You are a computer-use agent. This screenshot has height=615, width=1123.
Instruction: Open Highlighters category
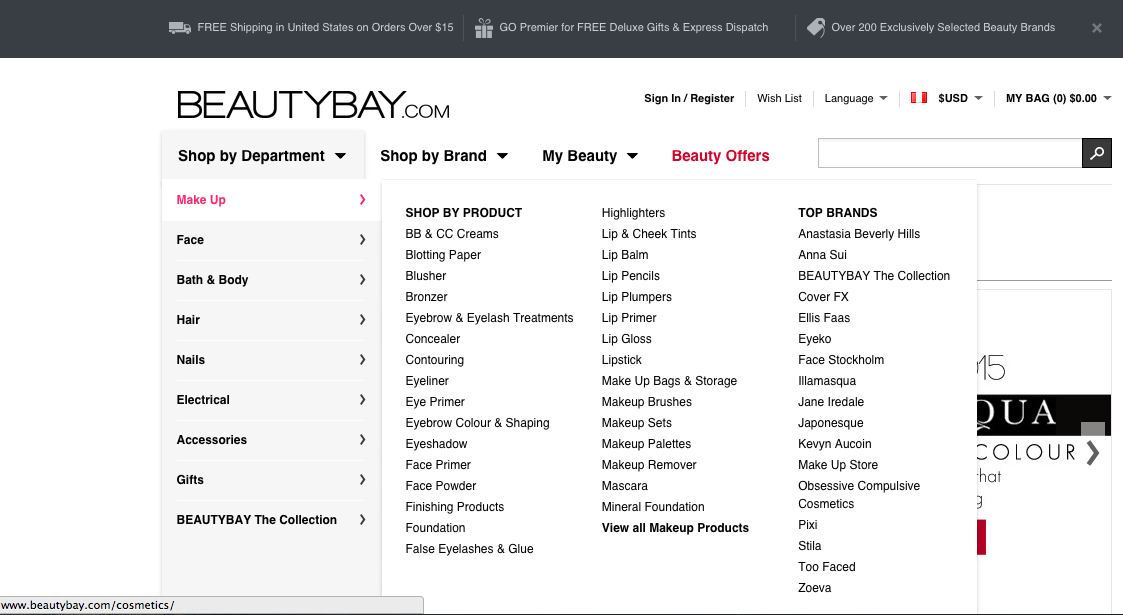point(633,213)
